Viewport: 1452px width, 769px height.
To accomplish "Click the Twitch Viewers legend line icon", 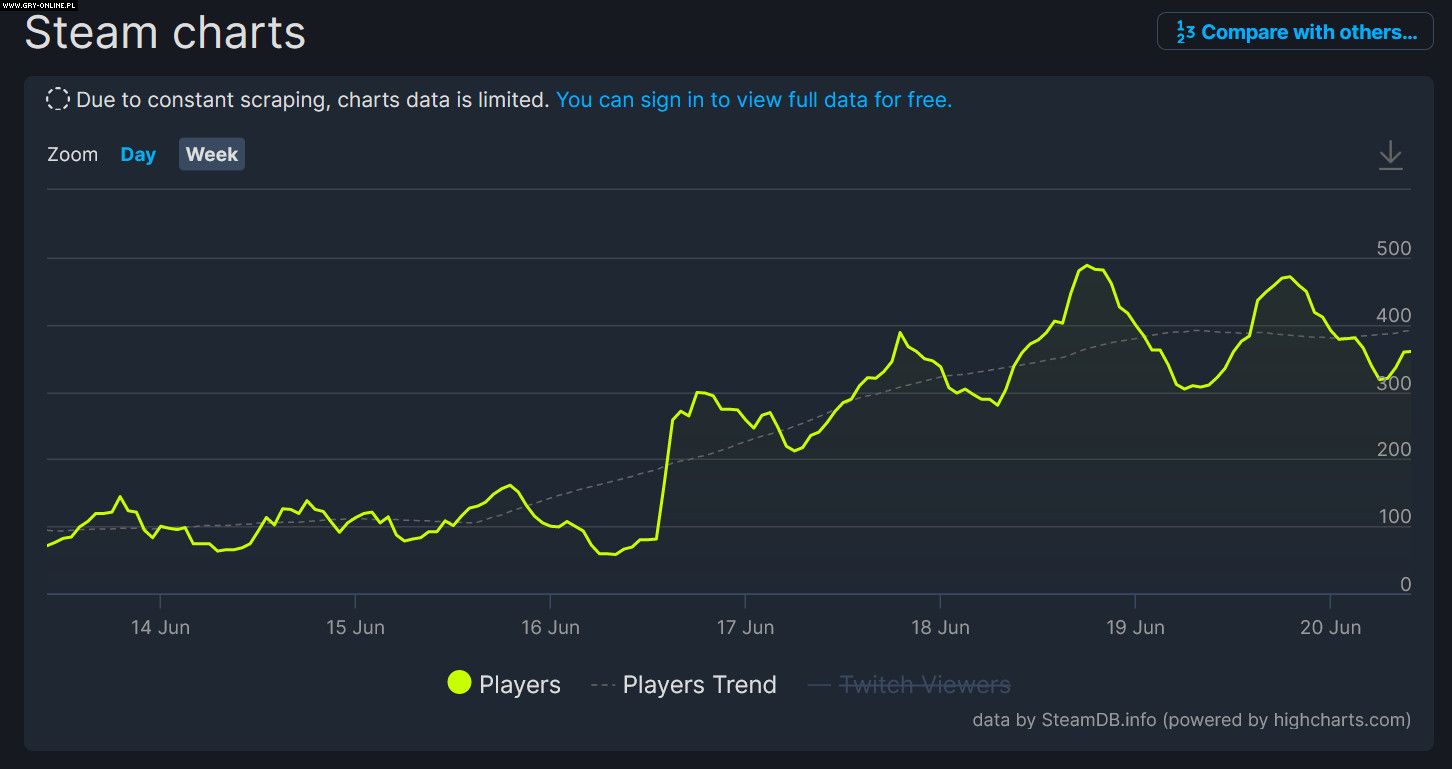I will (x=820, y=685).
